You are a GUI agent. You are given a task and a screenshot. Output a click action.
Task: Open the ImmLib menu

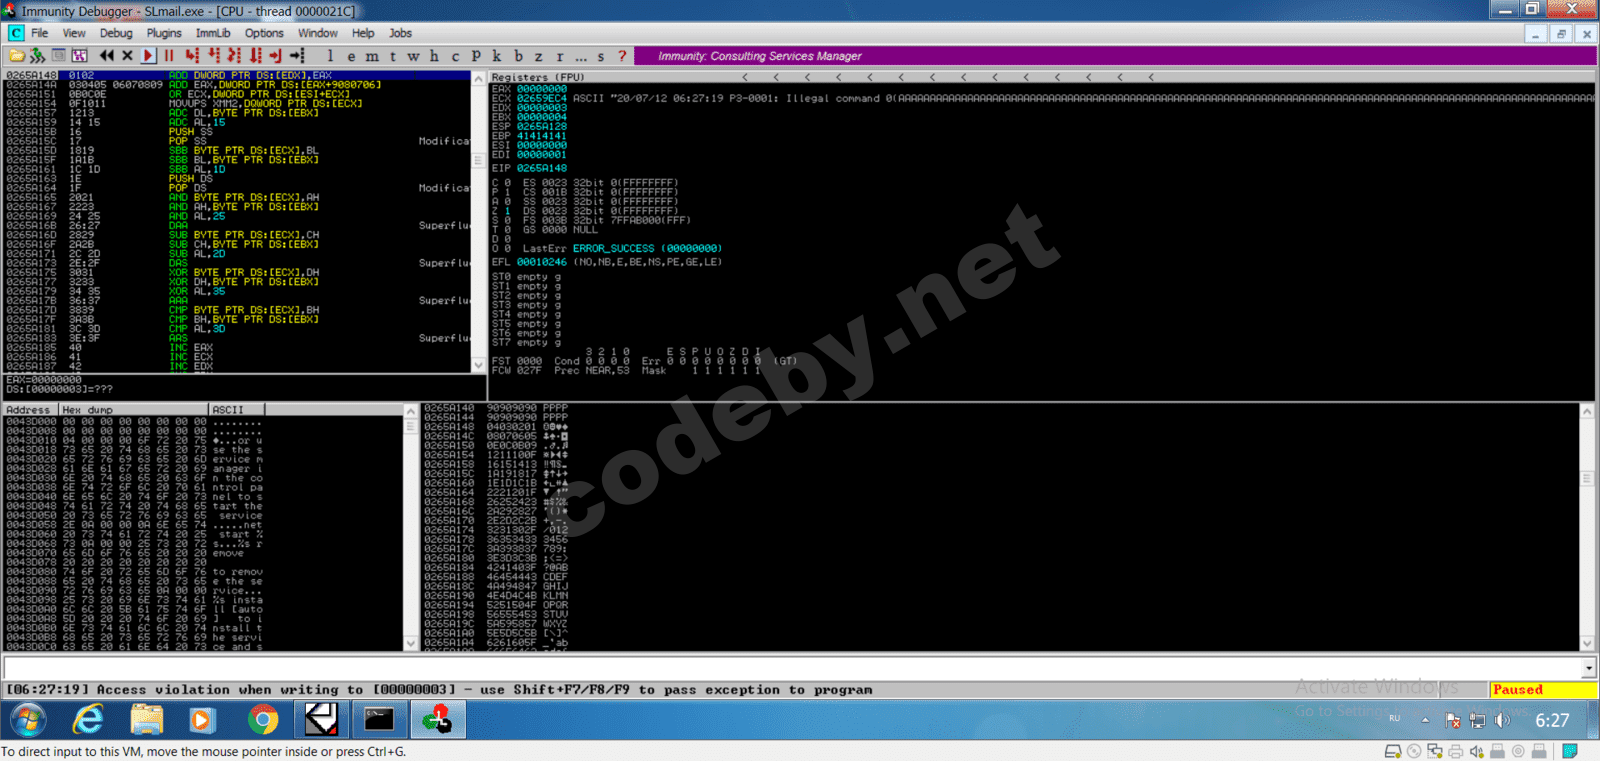pyautogui.click(x=213, y=33)
